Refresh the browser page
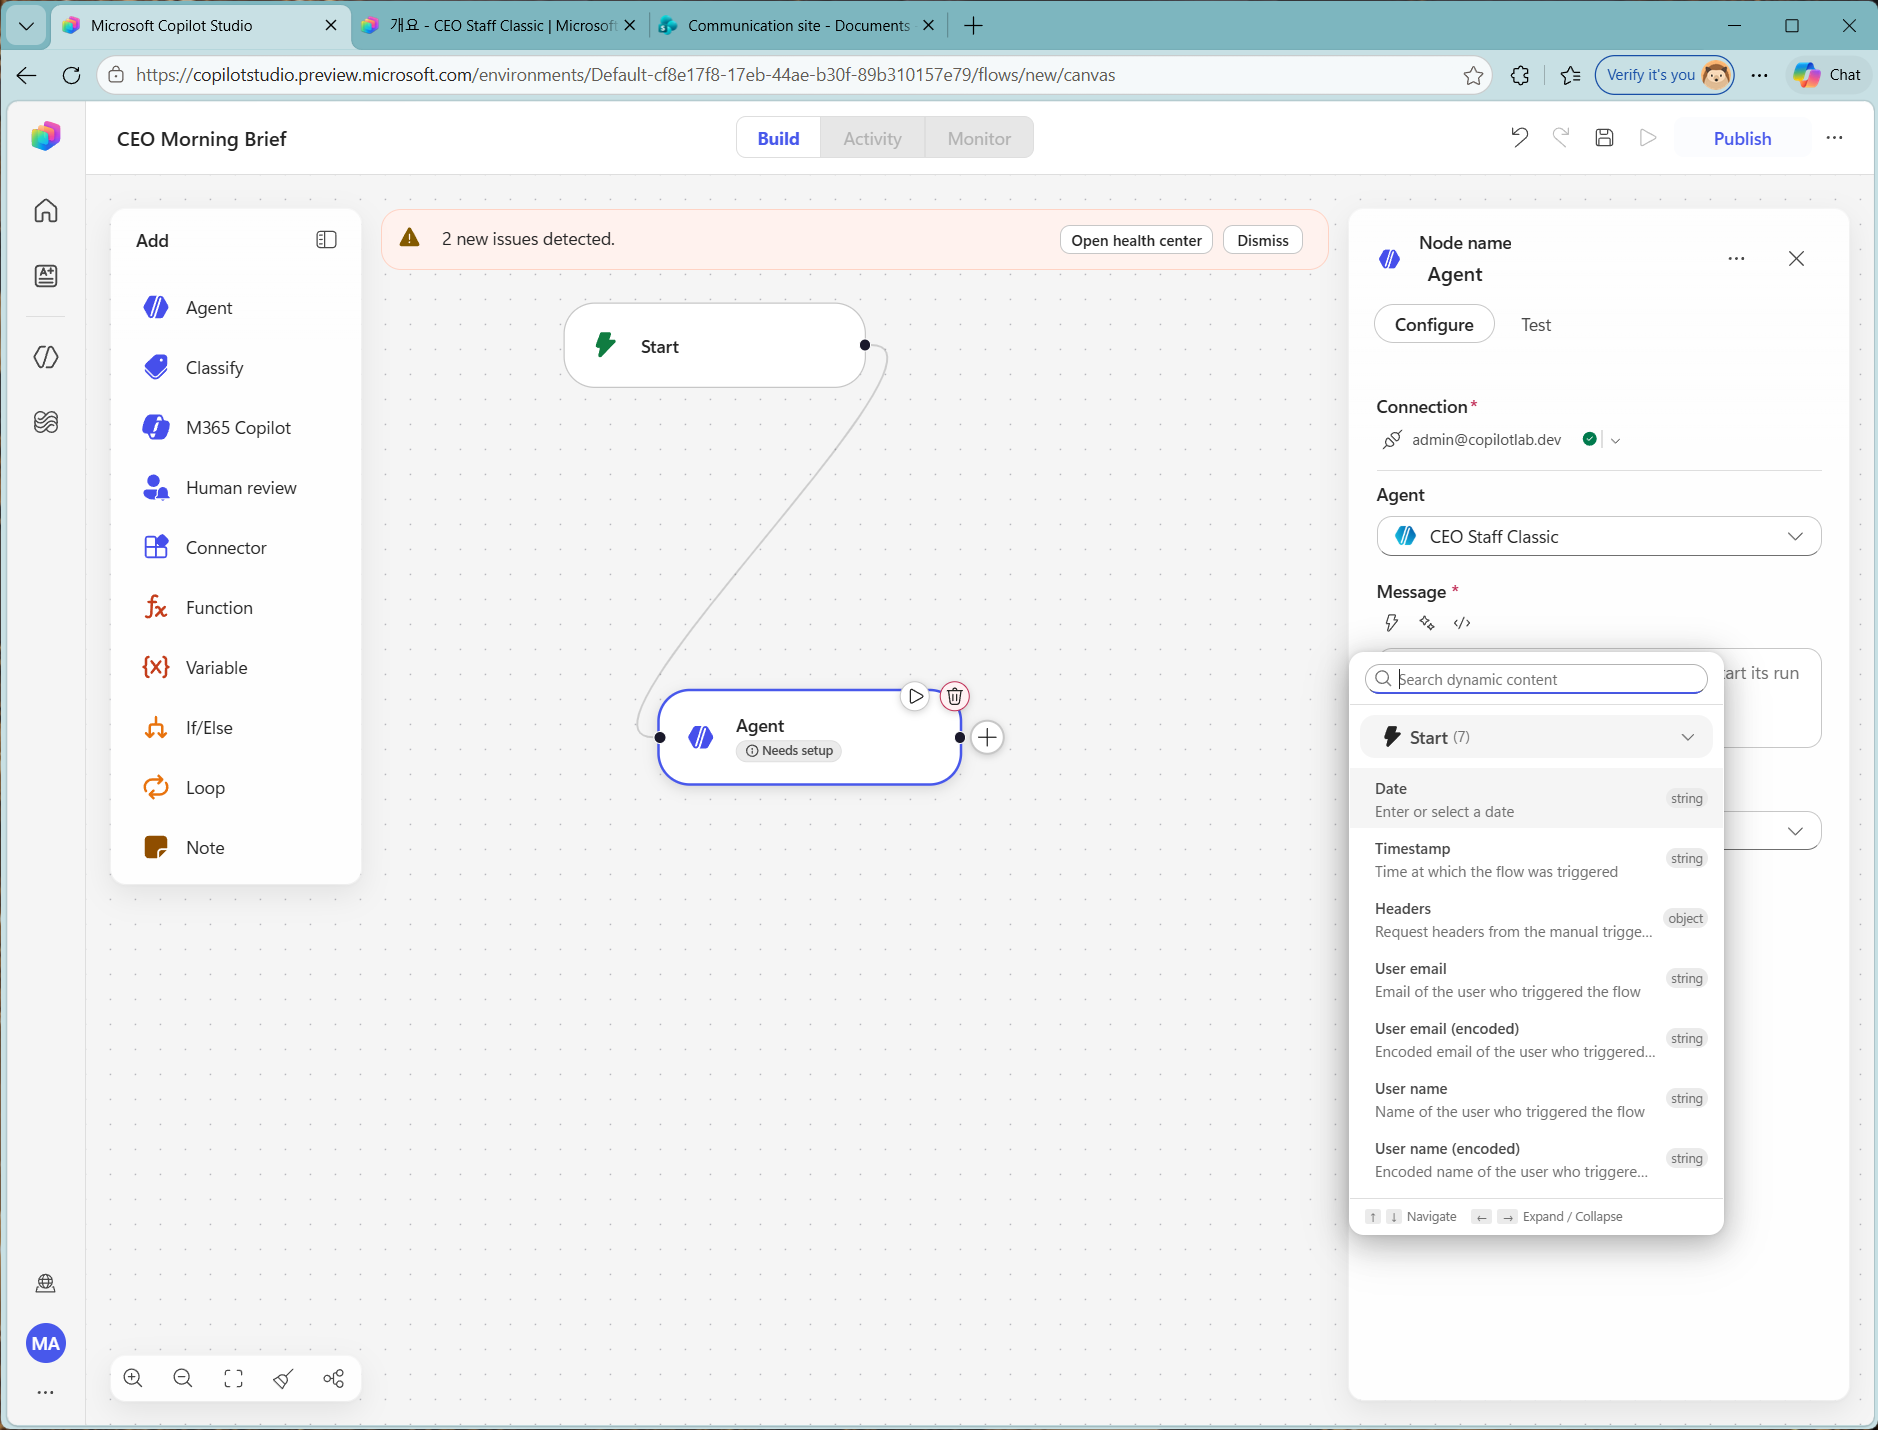Viewport: 1878px width, 1430px height. click(x=71, y=75)
